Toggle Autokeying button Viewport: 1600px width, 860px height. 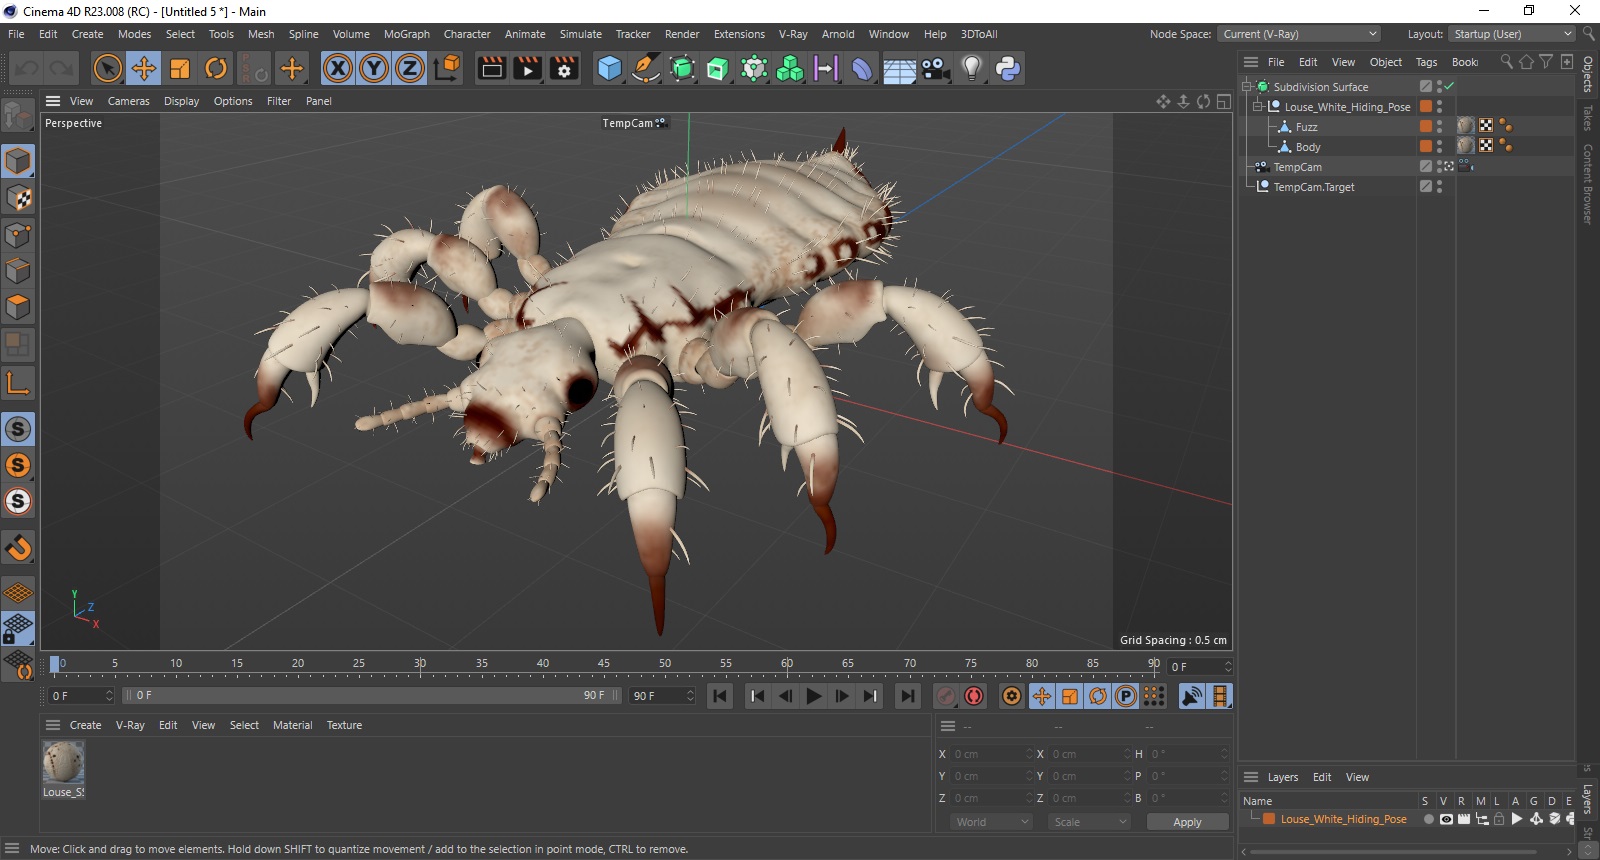click(x=973, y=696)
